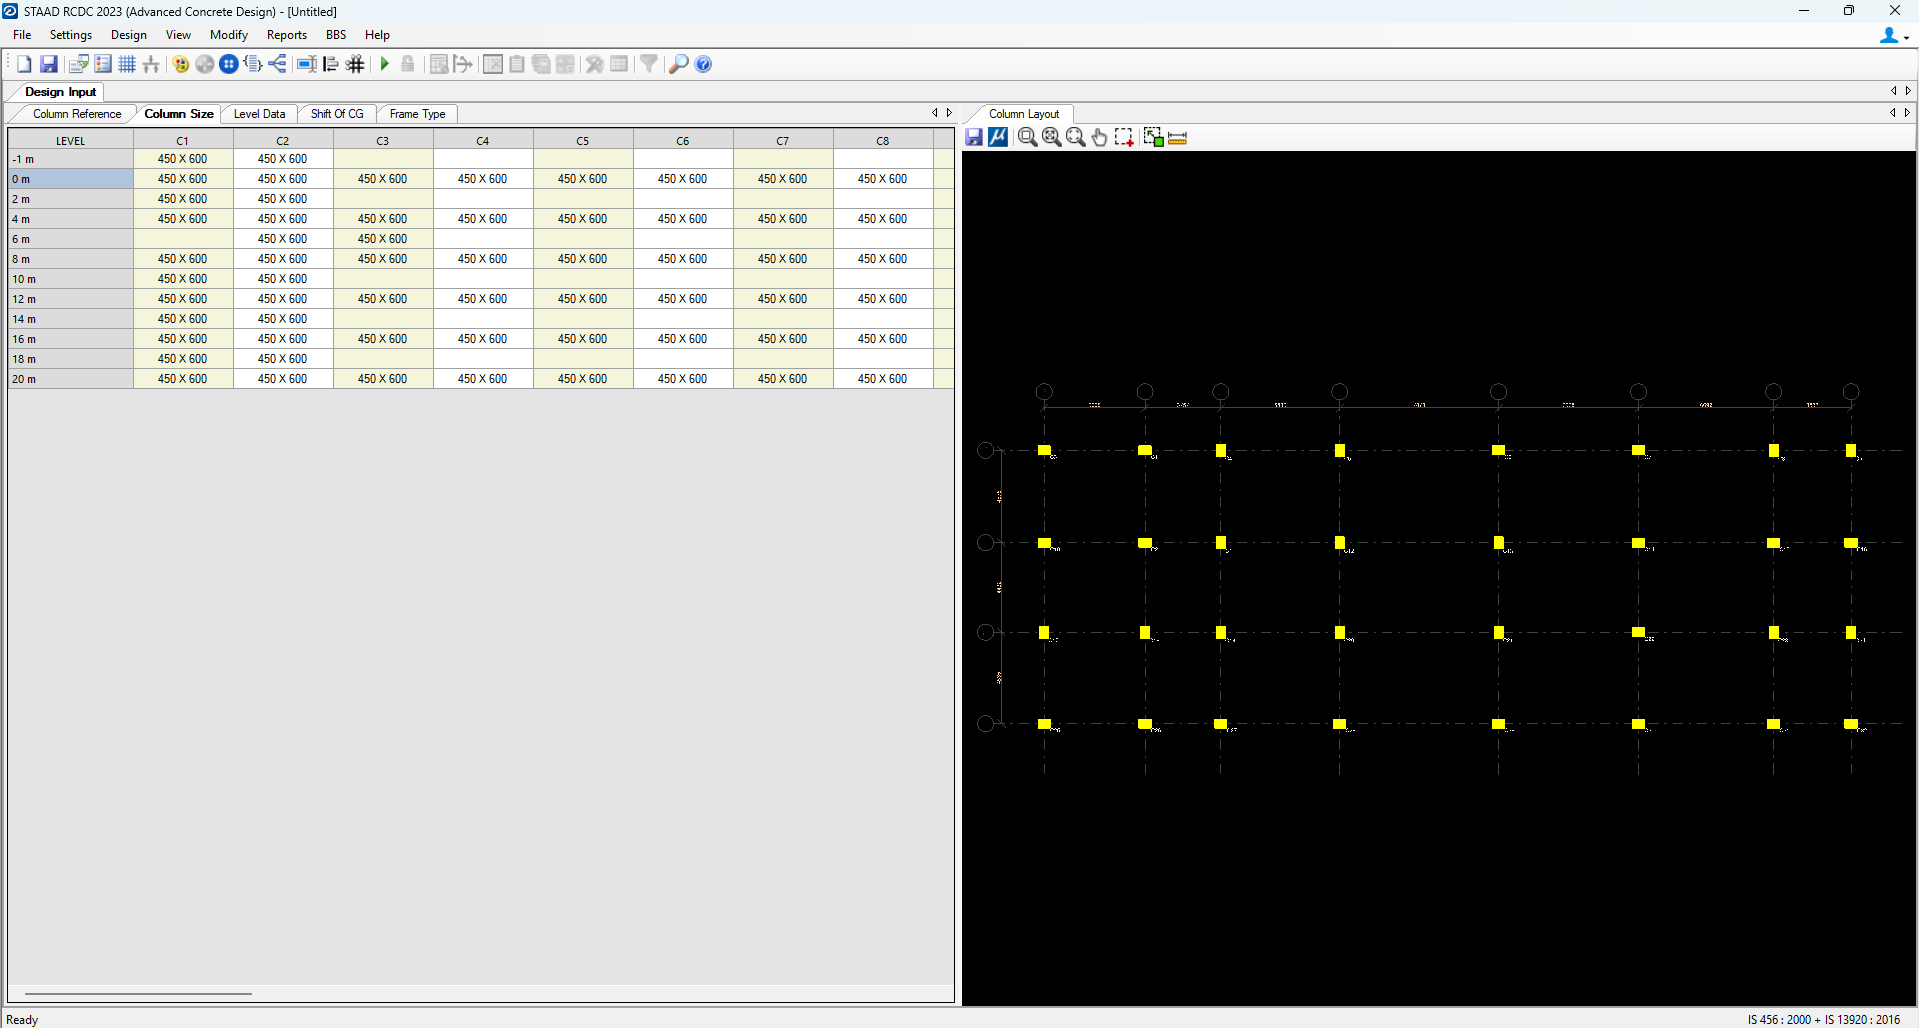
Task: Click the horizontal scrollbar below the table
Action: pos(138,993)
